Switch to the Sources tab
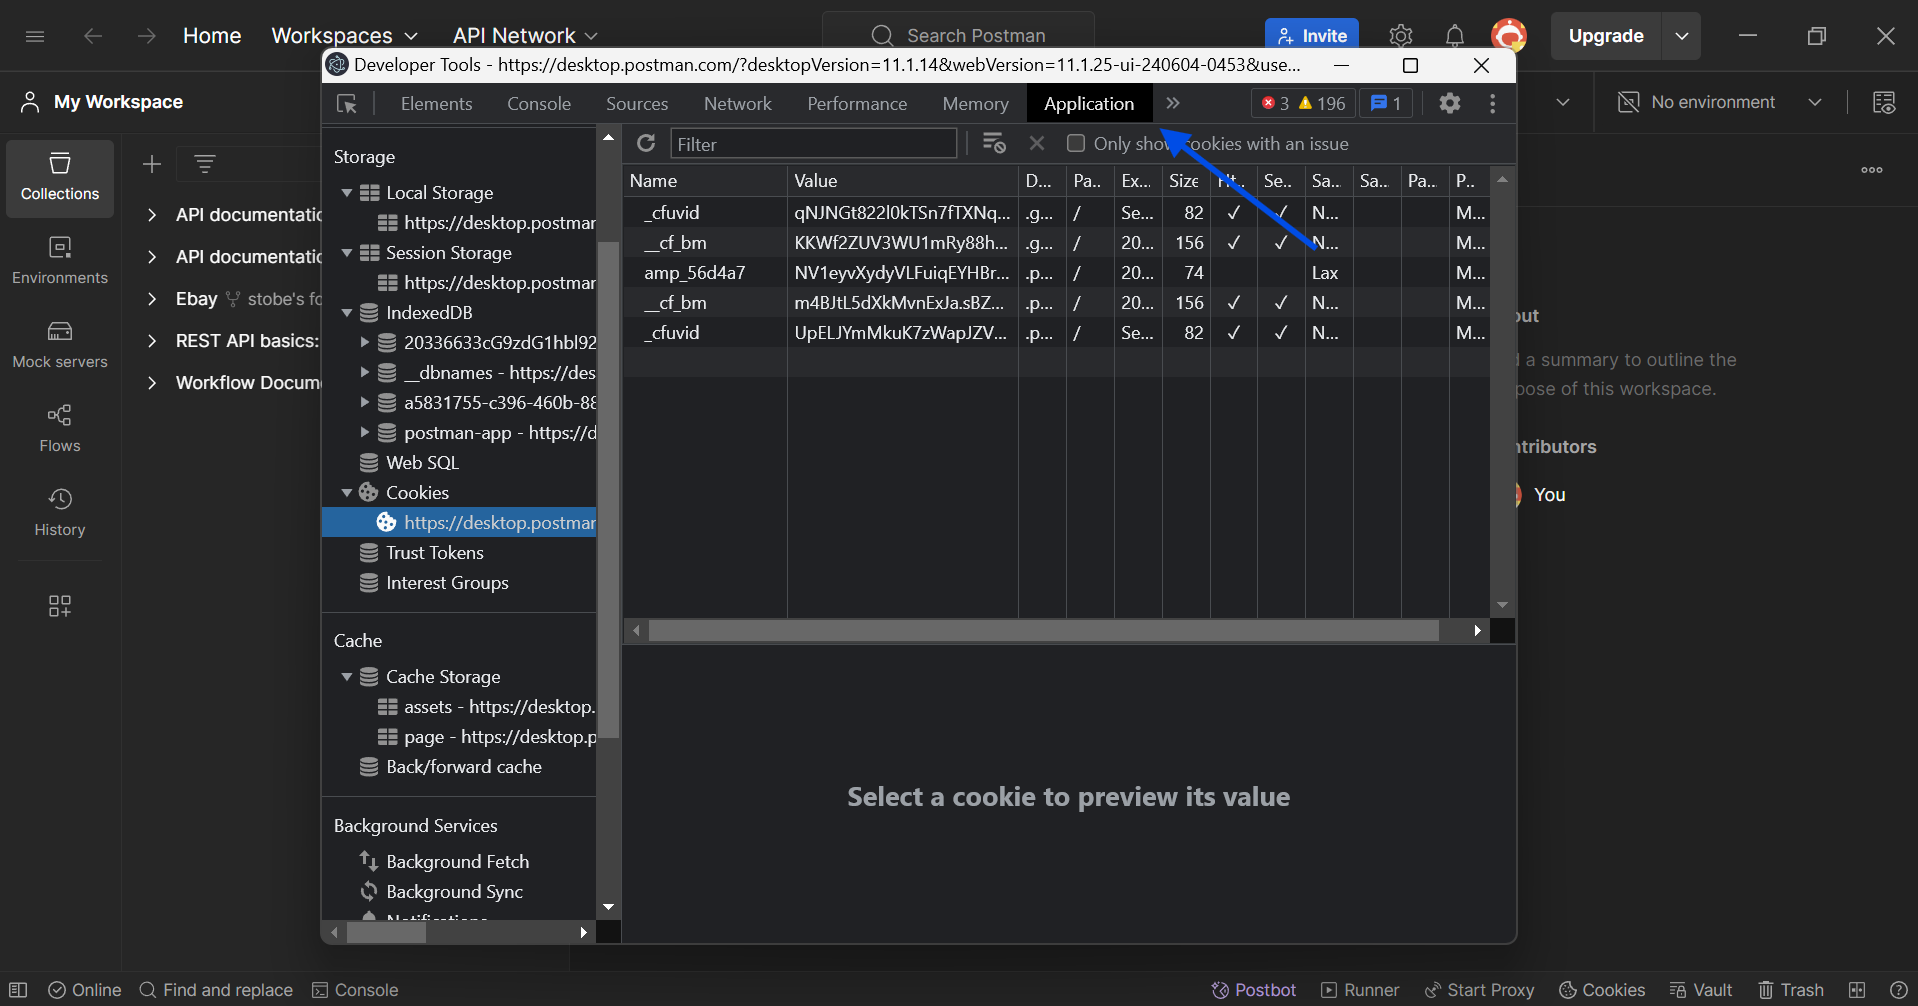 coord(637,104)
